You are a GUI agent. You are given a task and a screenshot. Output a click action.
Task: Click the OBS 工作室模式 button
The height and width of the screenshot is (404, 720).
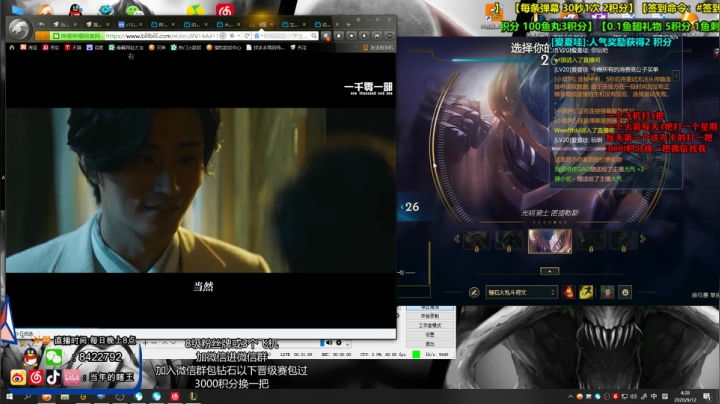[430, 325]
